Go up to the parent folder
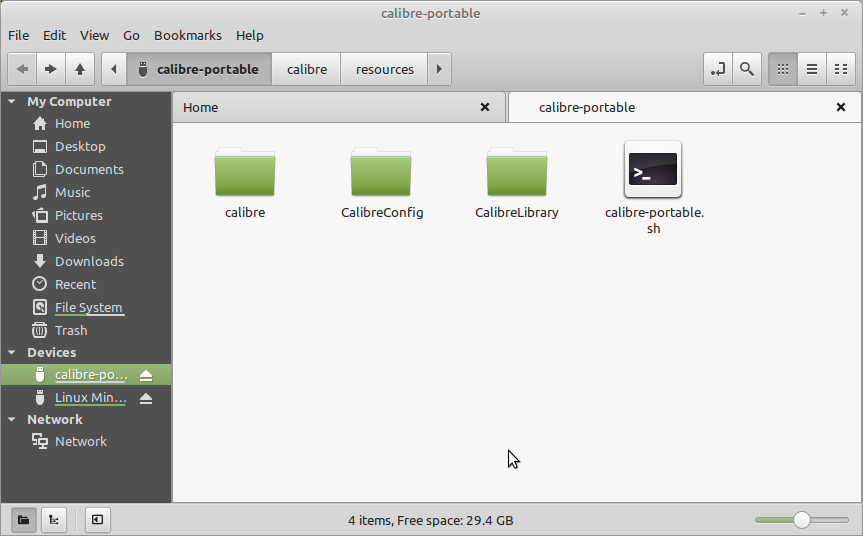The width and height of the screenshot is (863, 536). click(80, 69)
